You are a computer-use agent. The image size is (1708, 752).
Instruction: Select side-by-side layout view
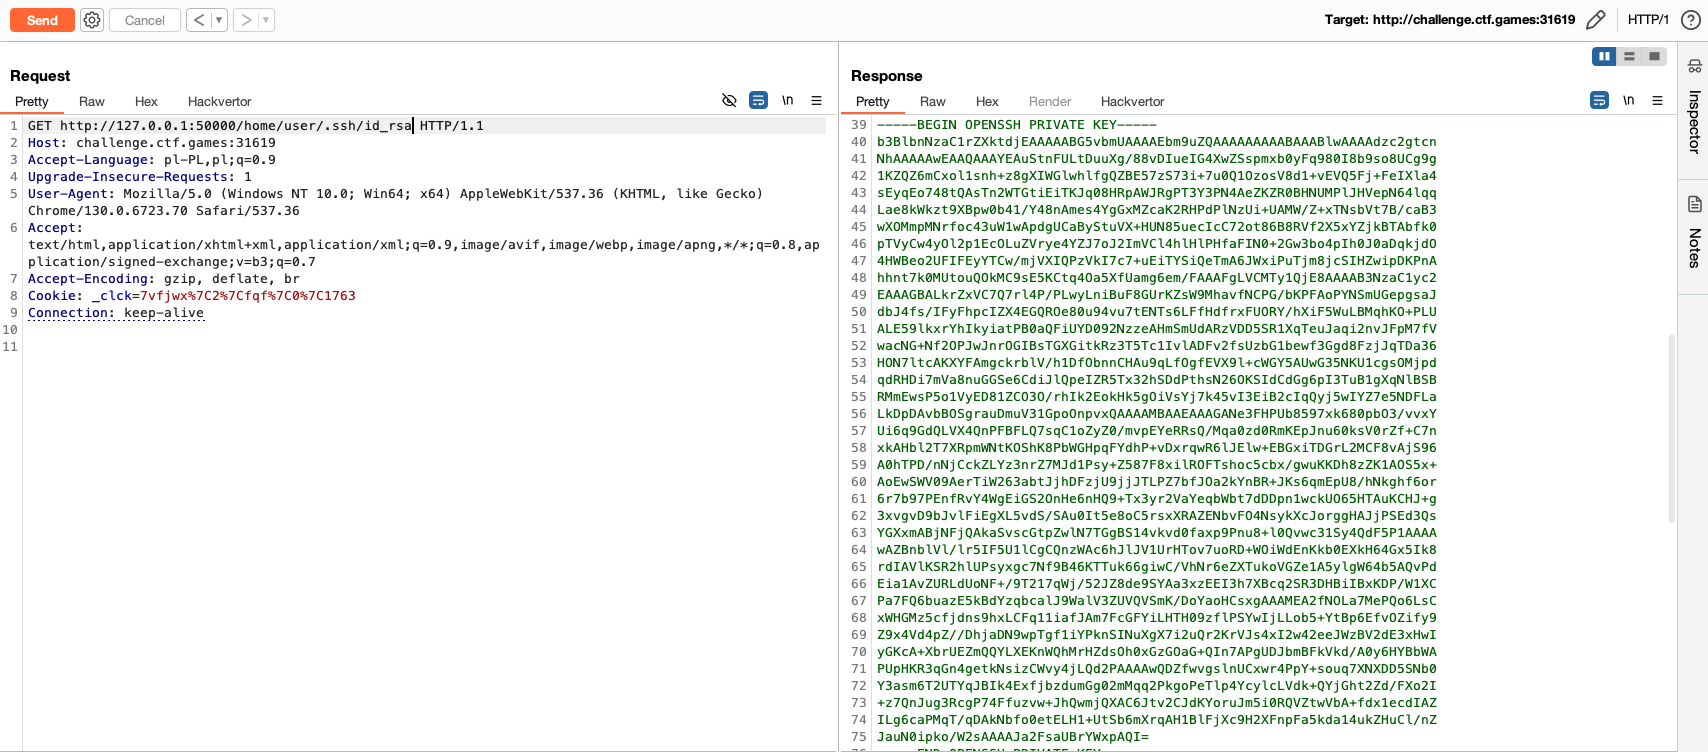(1604, 56)
